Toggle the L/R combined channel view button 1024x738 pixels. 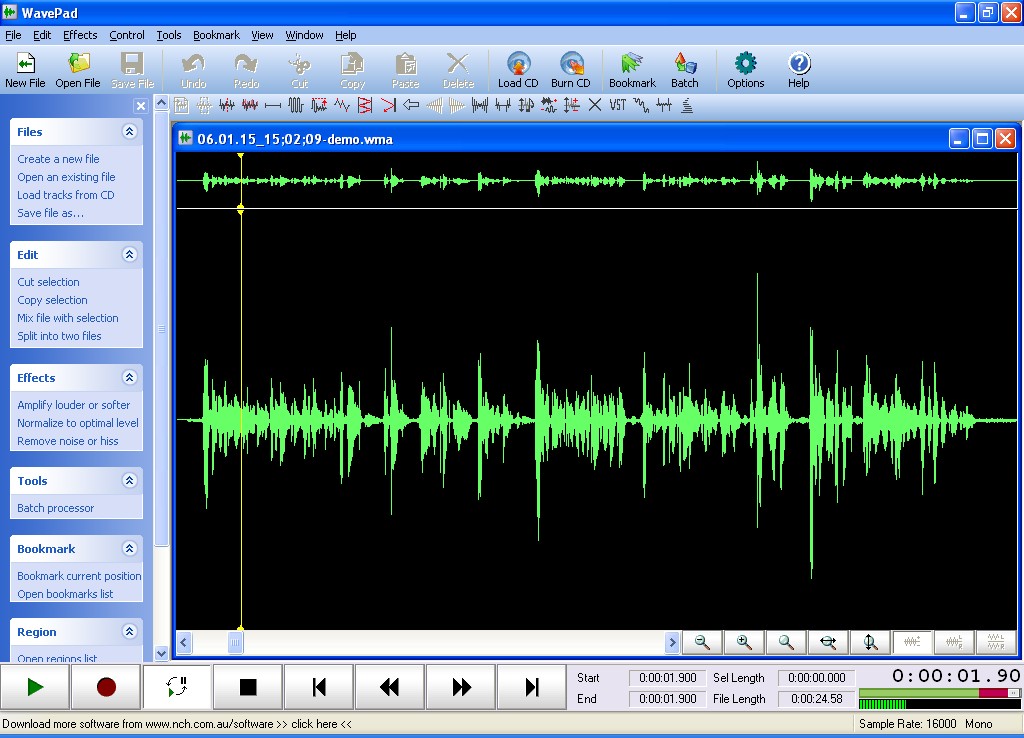954,643
